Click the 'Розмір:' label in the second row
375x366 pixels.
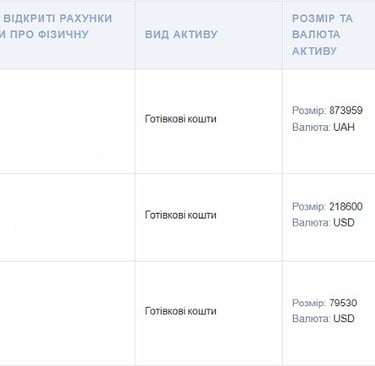[309, 206]
